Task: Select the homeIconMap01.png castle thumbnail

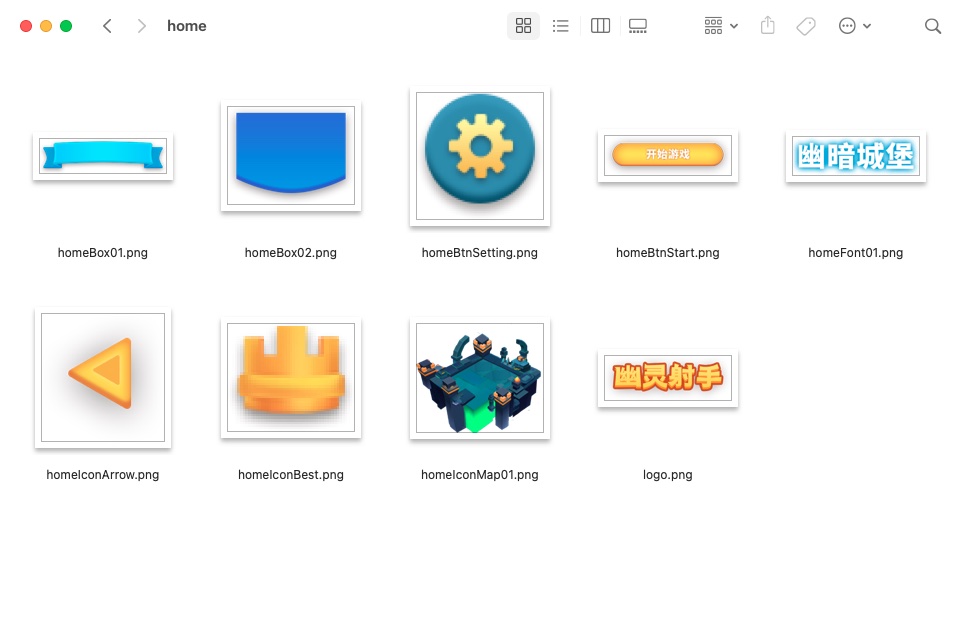Action: (x=480, y=378)
